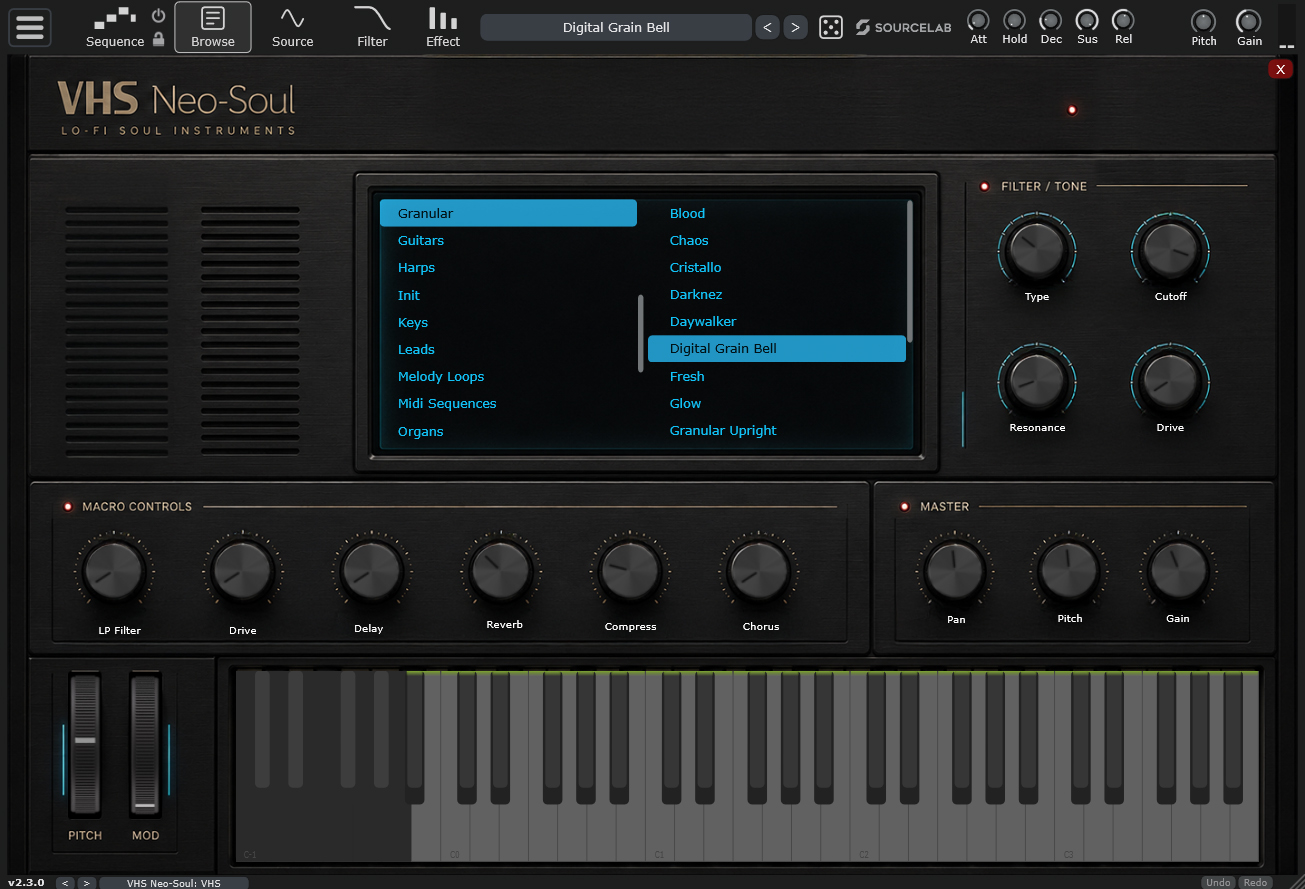
Task: Click the filter Type knob
Action: pyautogui.click(x=1036, y=249)
